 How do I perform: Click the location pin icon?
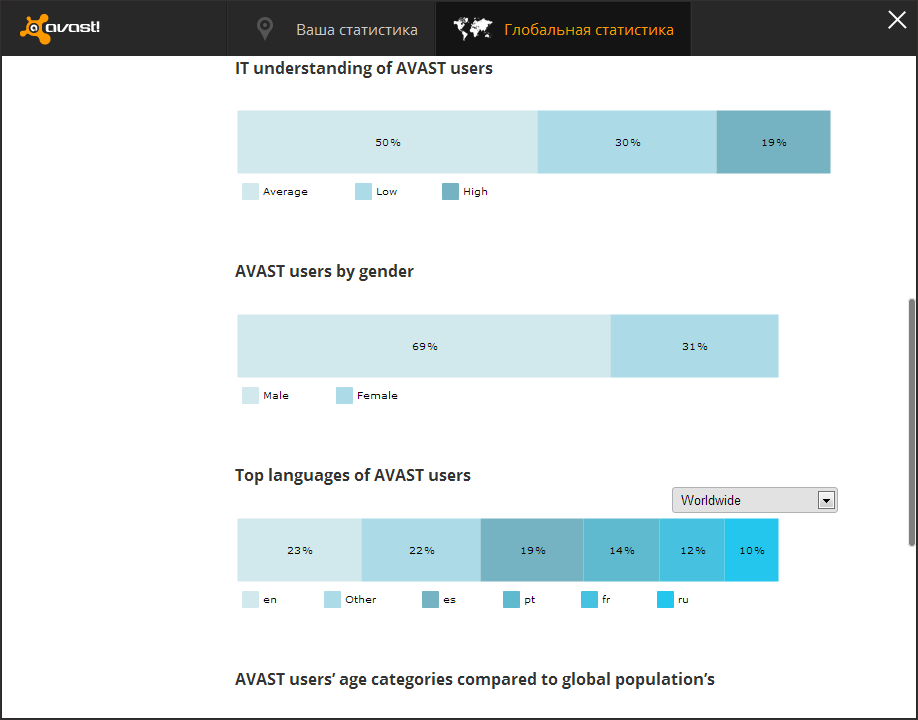pos(265,29)
